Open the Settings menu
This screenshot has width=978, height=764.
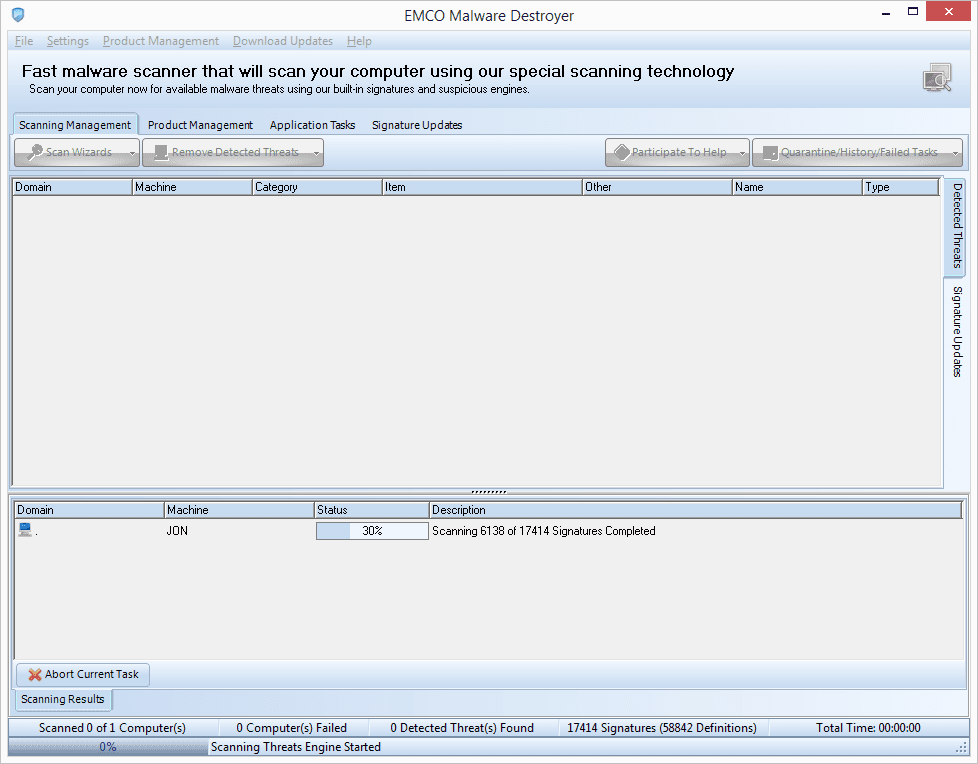point(68,41)
